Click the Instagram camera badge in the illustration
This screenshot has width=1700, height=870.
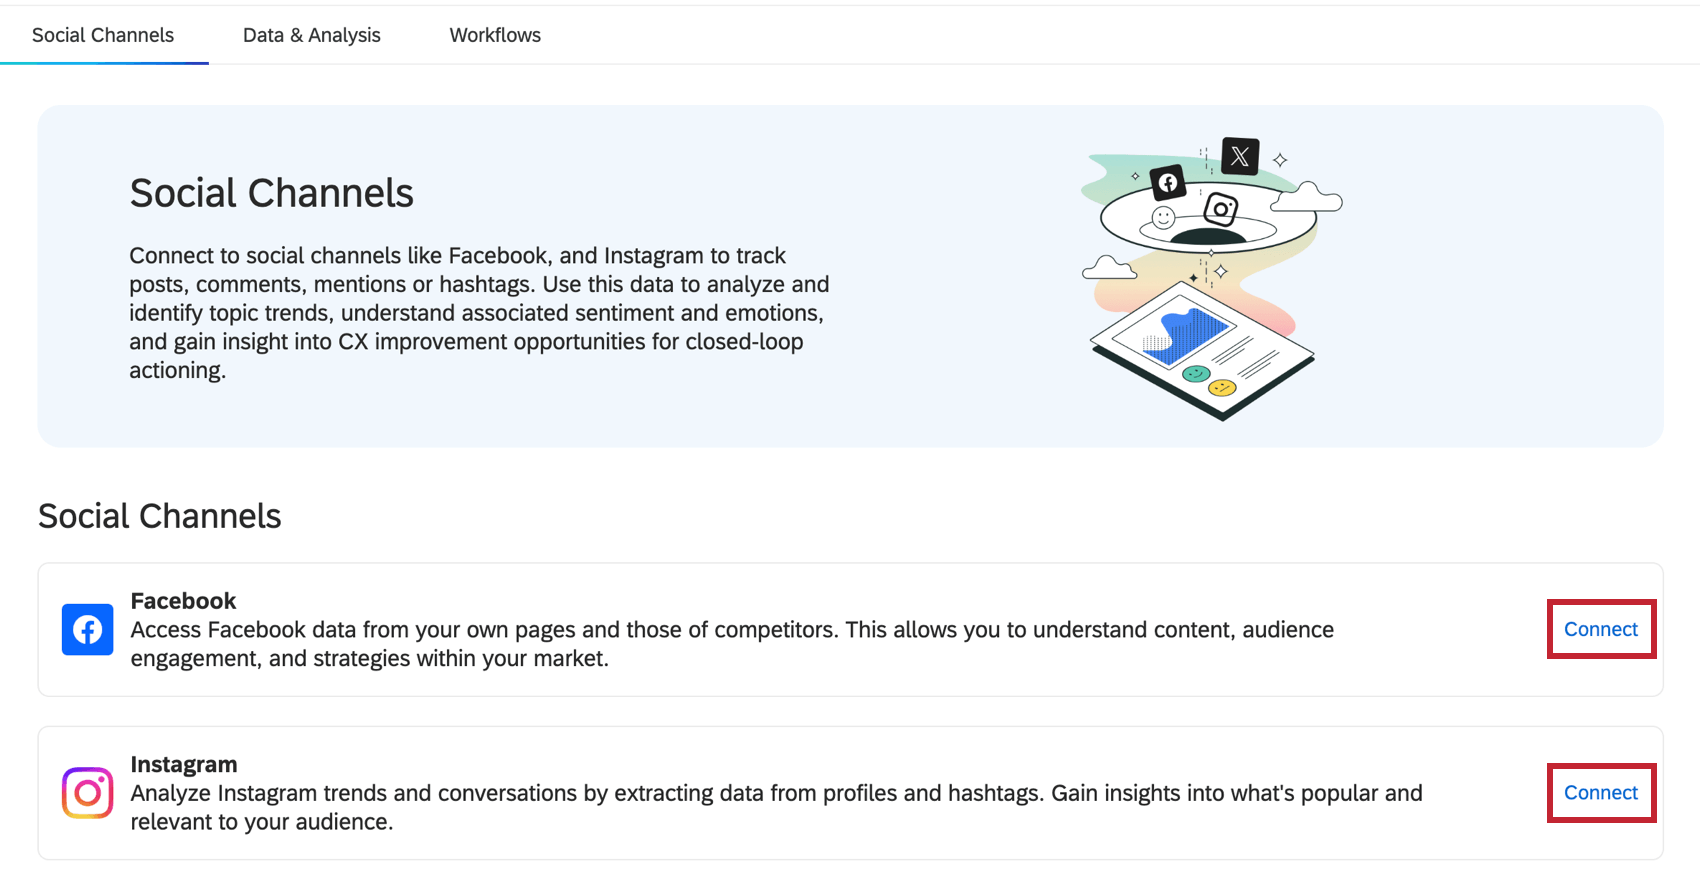tap(1220, 209)
